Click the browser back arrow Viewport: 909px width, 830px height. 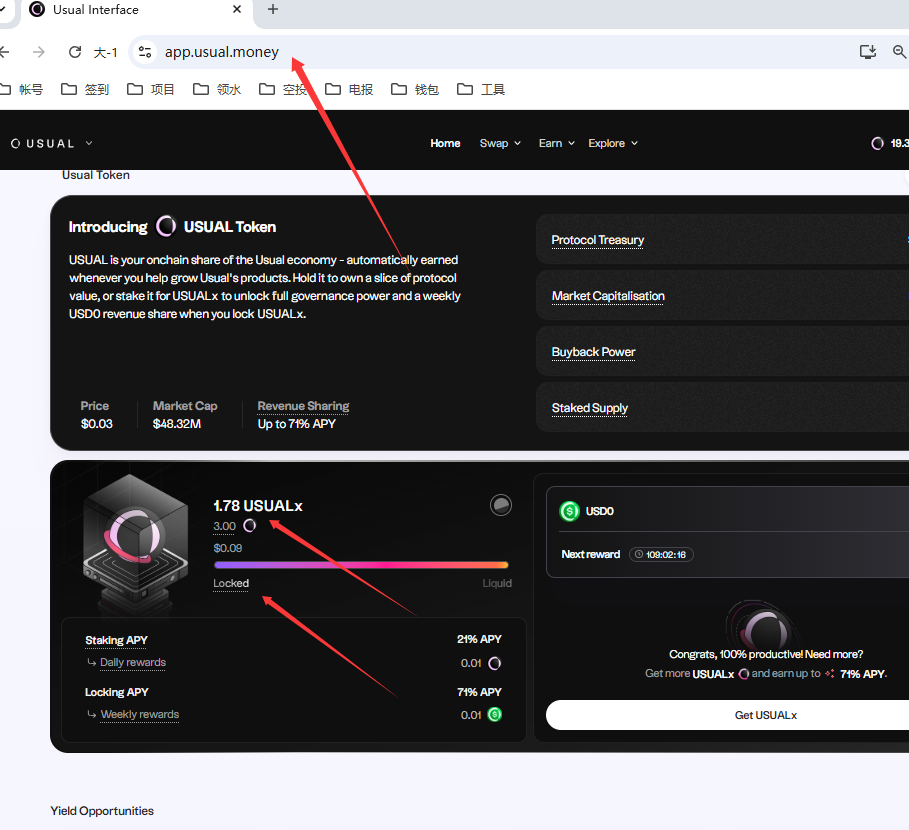5,52
